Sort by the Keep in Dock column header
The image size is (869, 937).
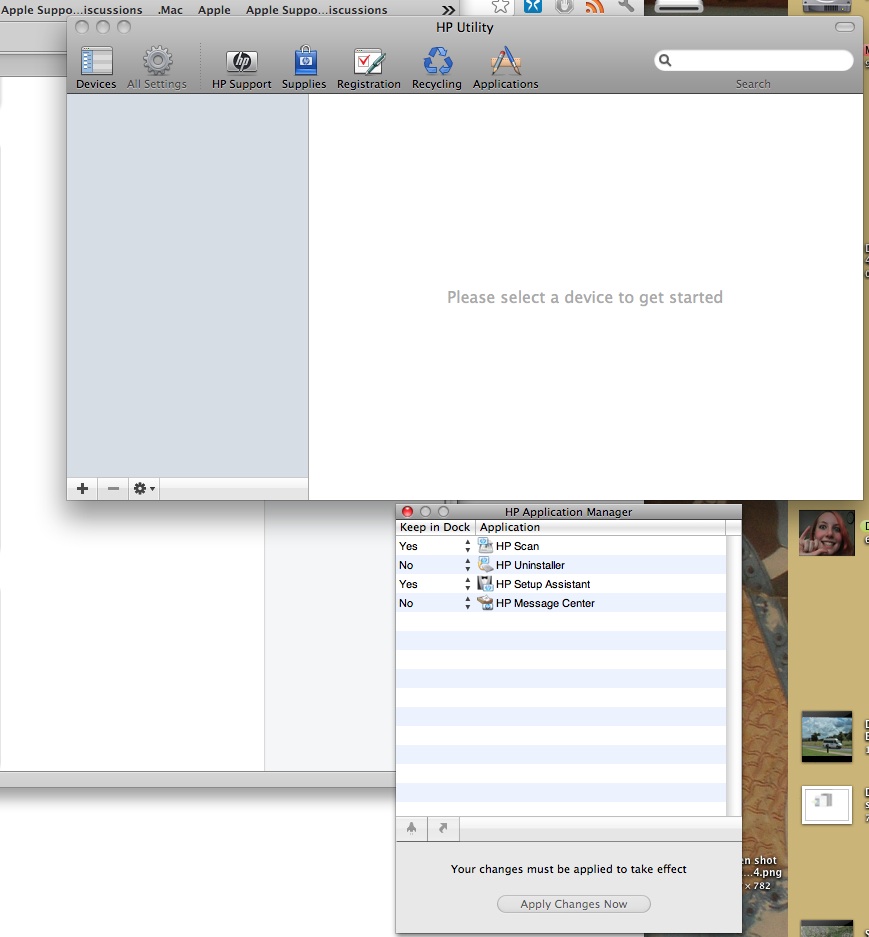(435, 527)
